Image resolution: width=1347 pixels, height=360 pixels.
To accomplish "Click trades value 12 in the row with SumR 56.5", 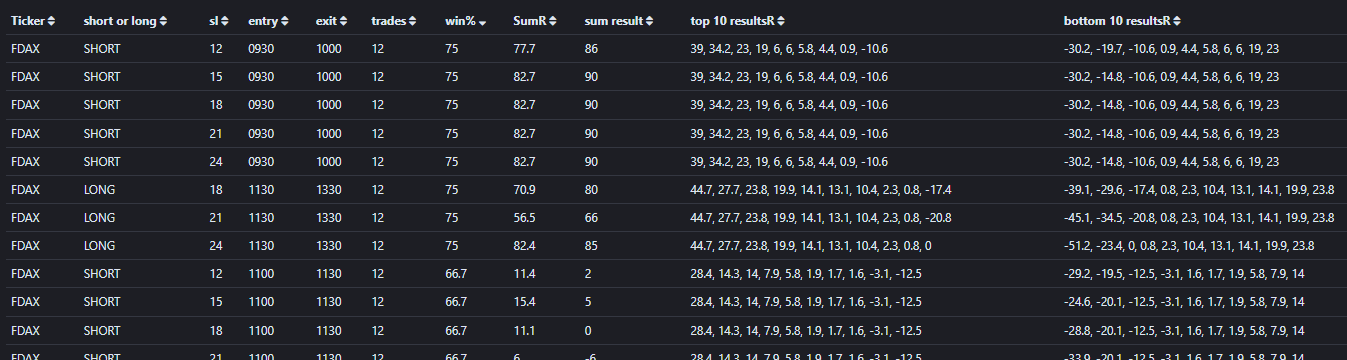I will click(x=377, y=217).
